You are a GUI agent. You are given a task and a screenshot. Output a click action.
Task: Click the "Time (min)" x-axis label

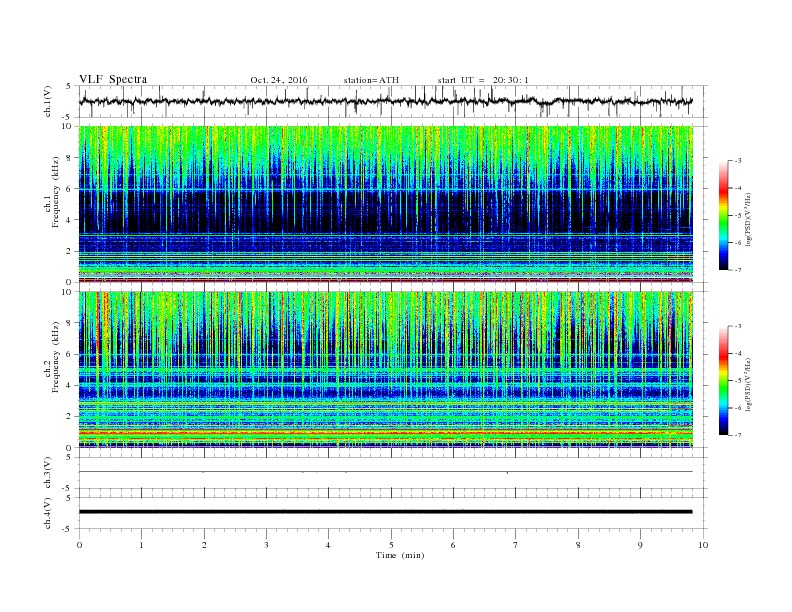(x=400, y=555)
